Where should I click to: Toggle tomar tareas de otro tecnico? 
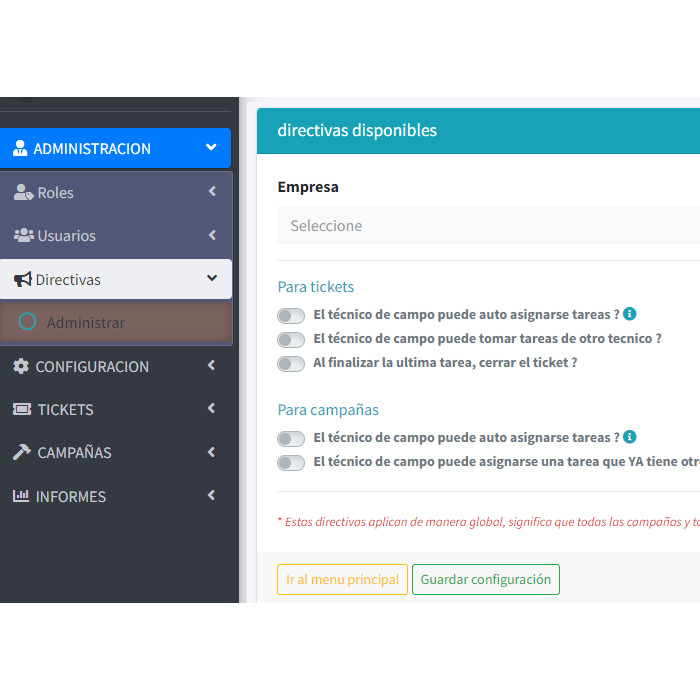pos(291,340)
